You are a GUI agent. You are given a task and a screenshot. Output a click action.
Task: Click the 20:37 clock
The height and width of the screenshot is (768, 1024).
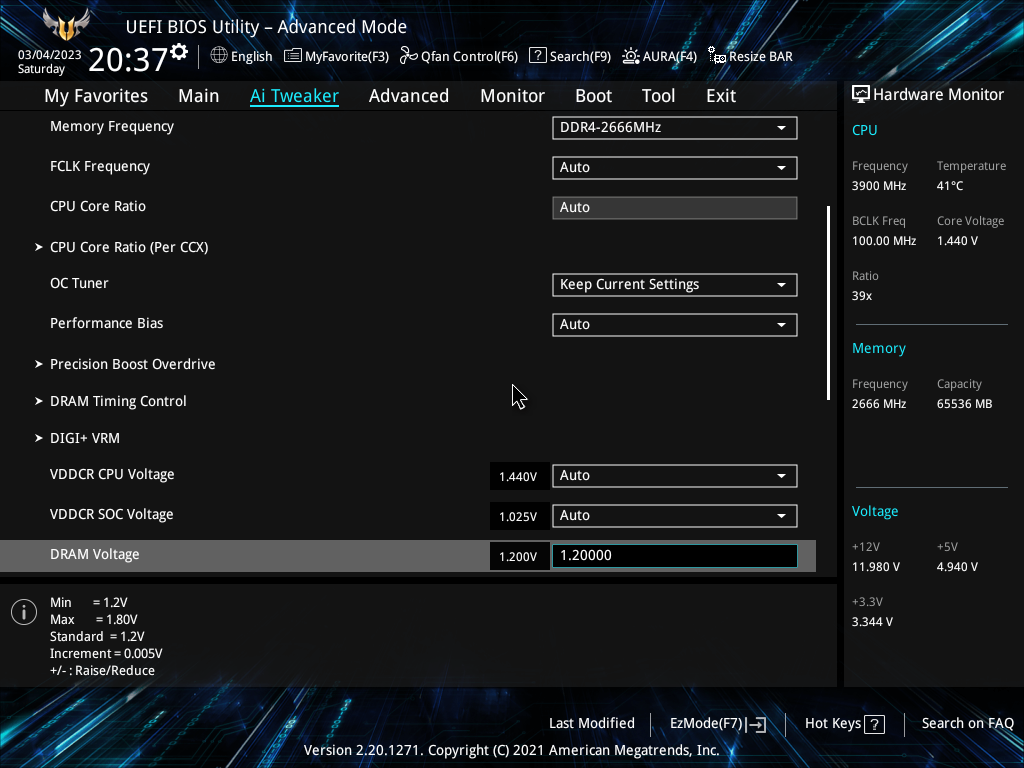[128, 59]
